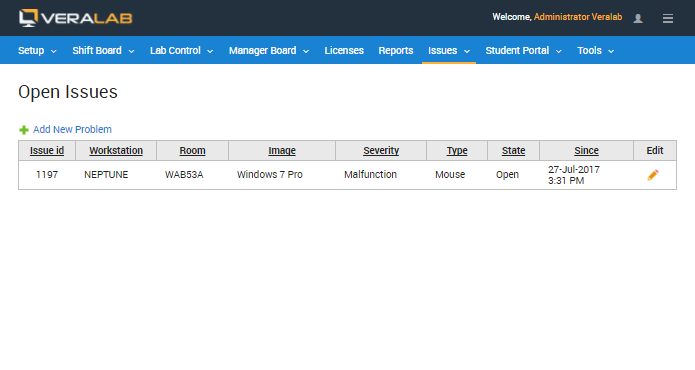Select the WAB53A room cell

click(x=192, y=175)
